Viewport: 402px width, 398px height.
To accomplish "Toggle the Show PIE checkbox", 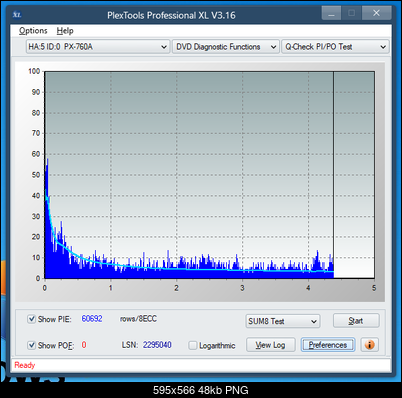I will tap(31, 319).
